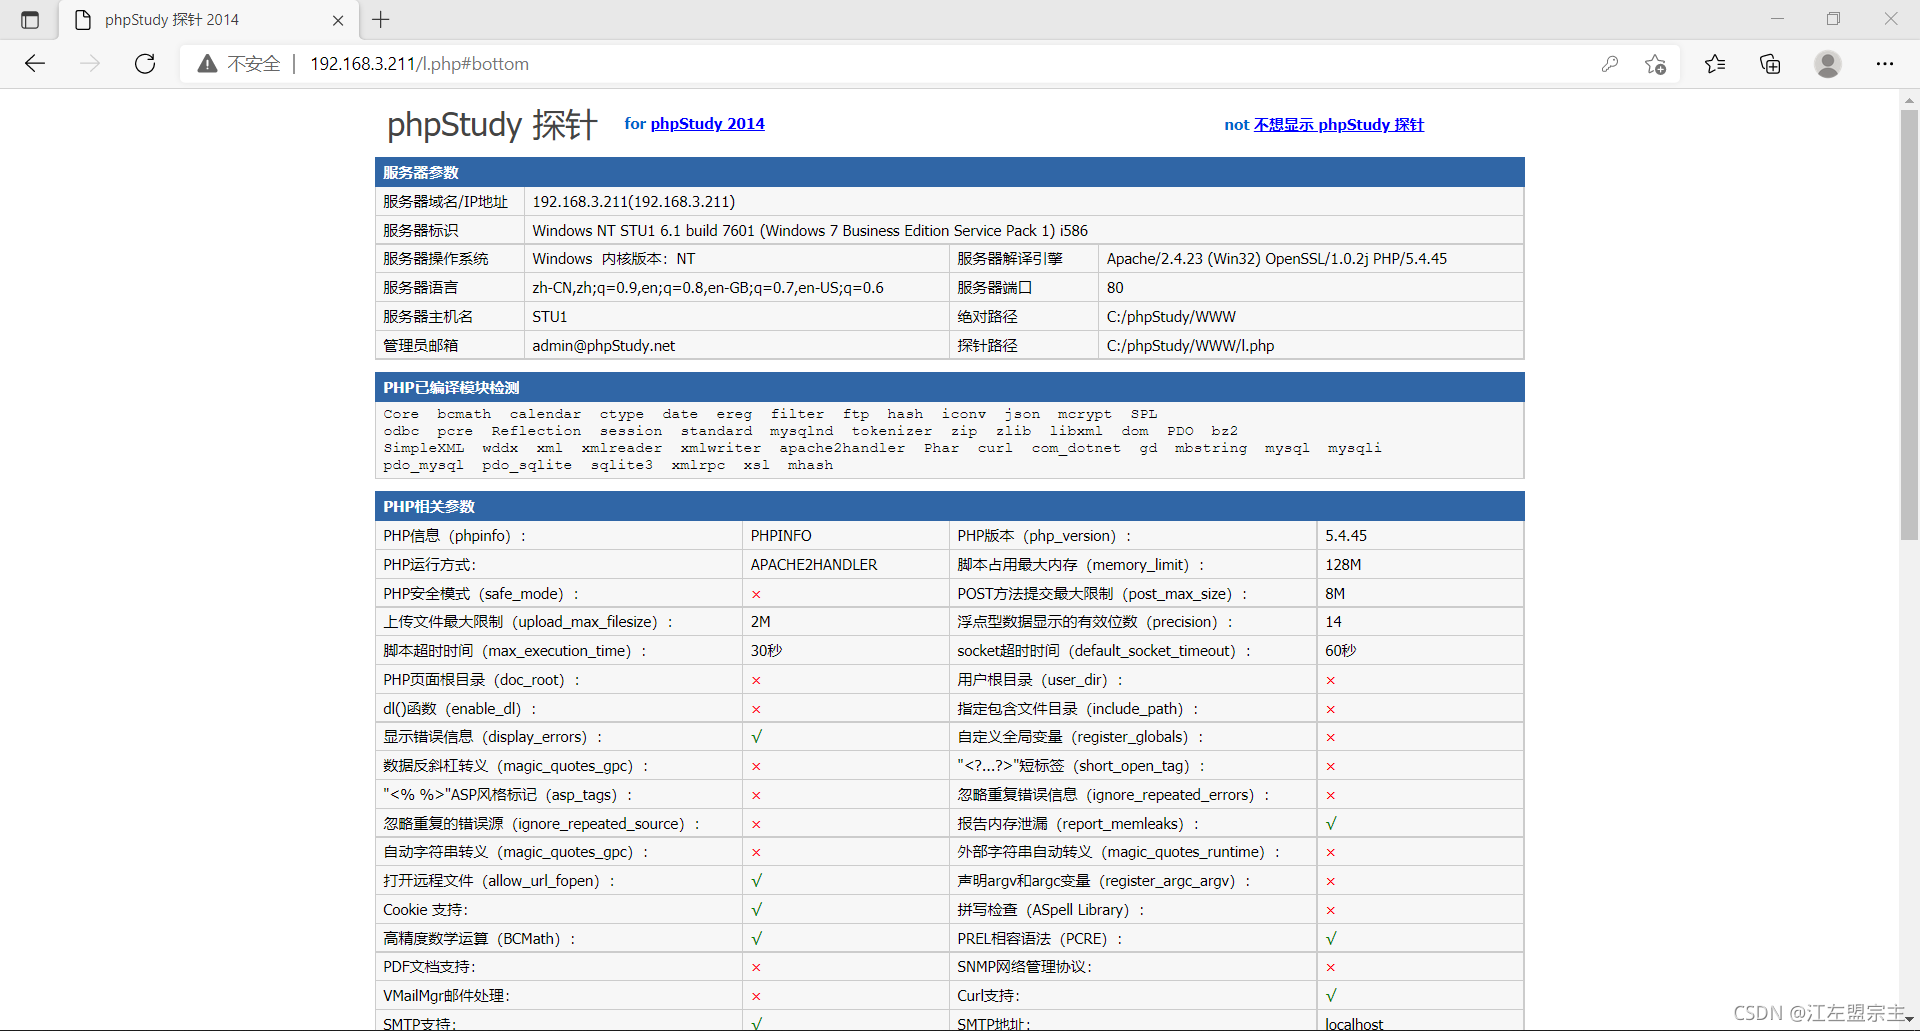This screenshot has height=1031, width=1920.
Task: Click the PHPINFO link
Action: coord(781,536)
